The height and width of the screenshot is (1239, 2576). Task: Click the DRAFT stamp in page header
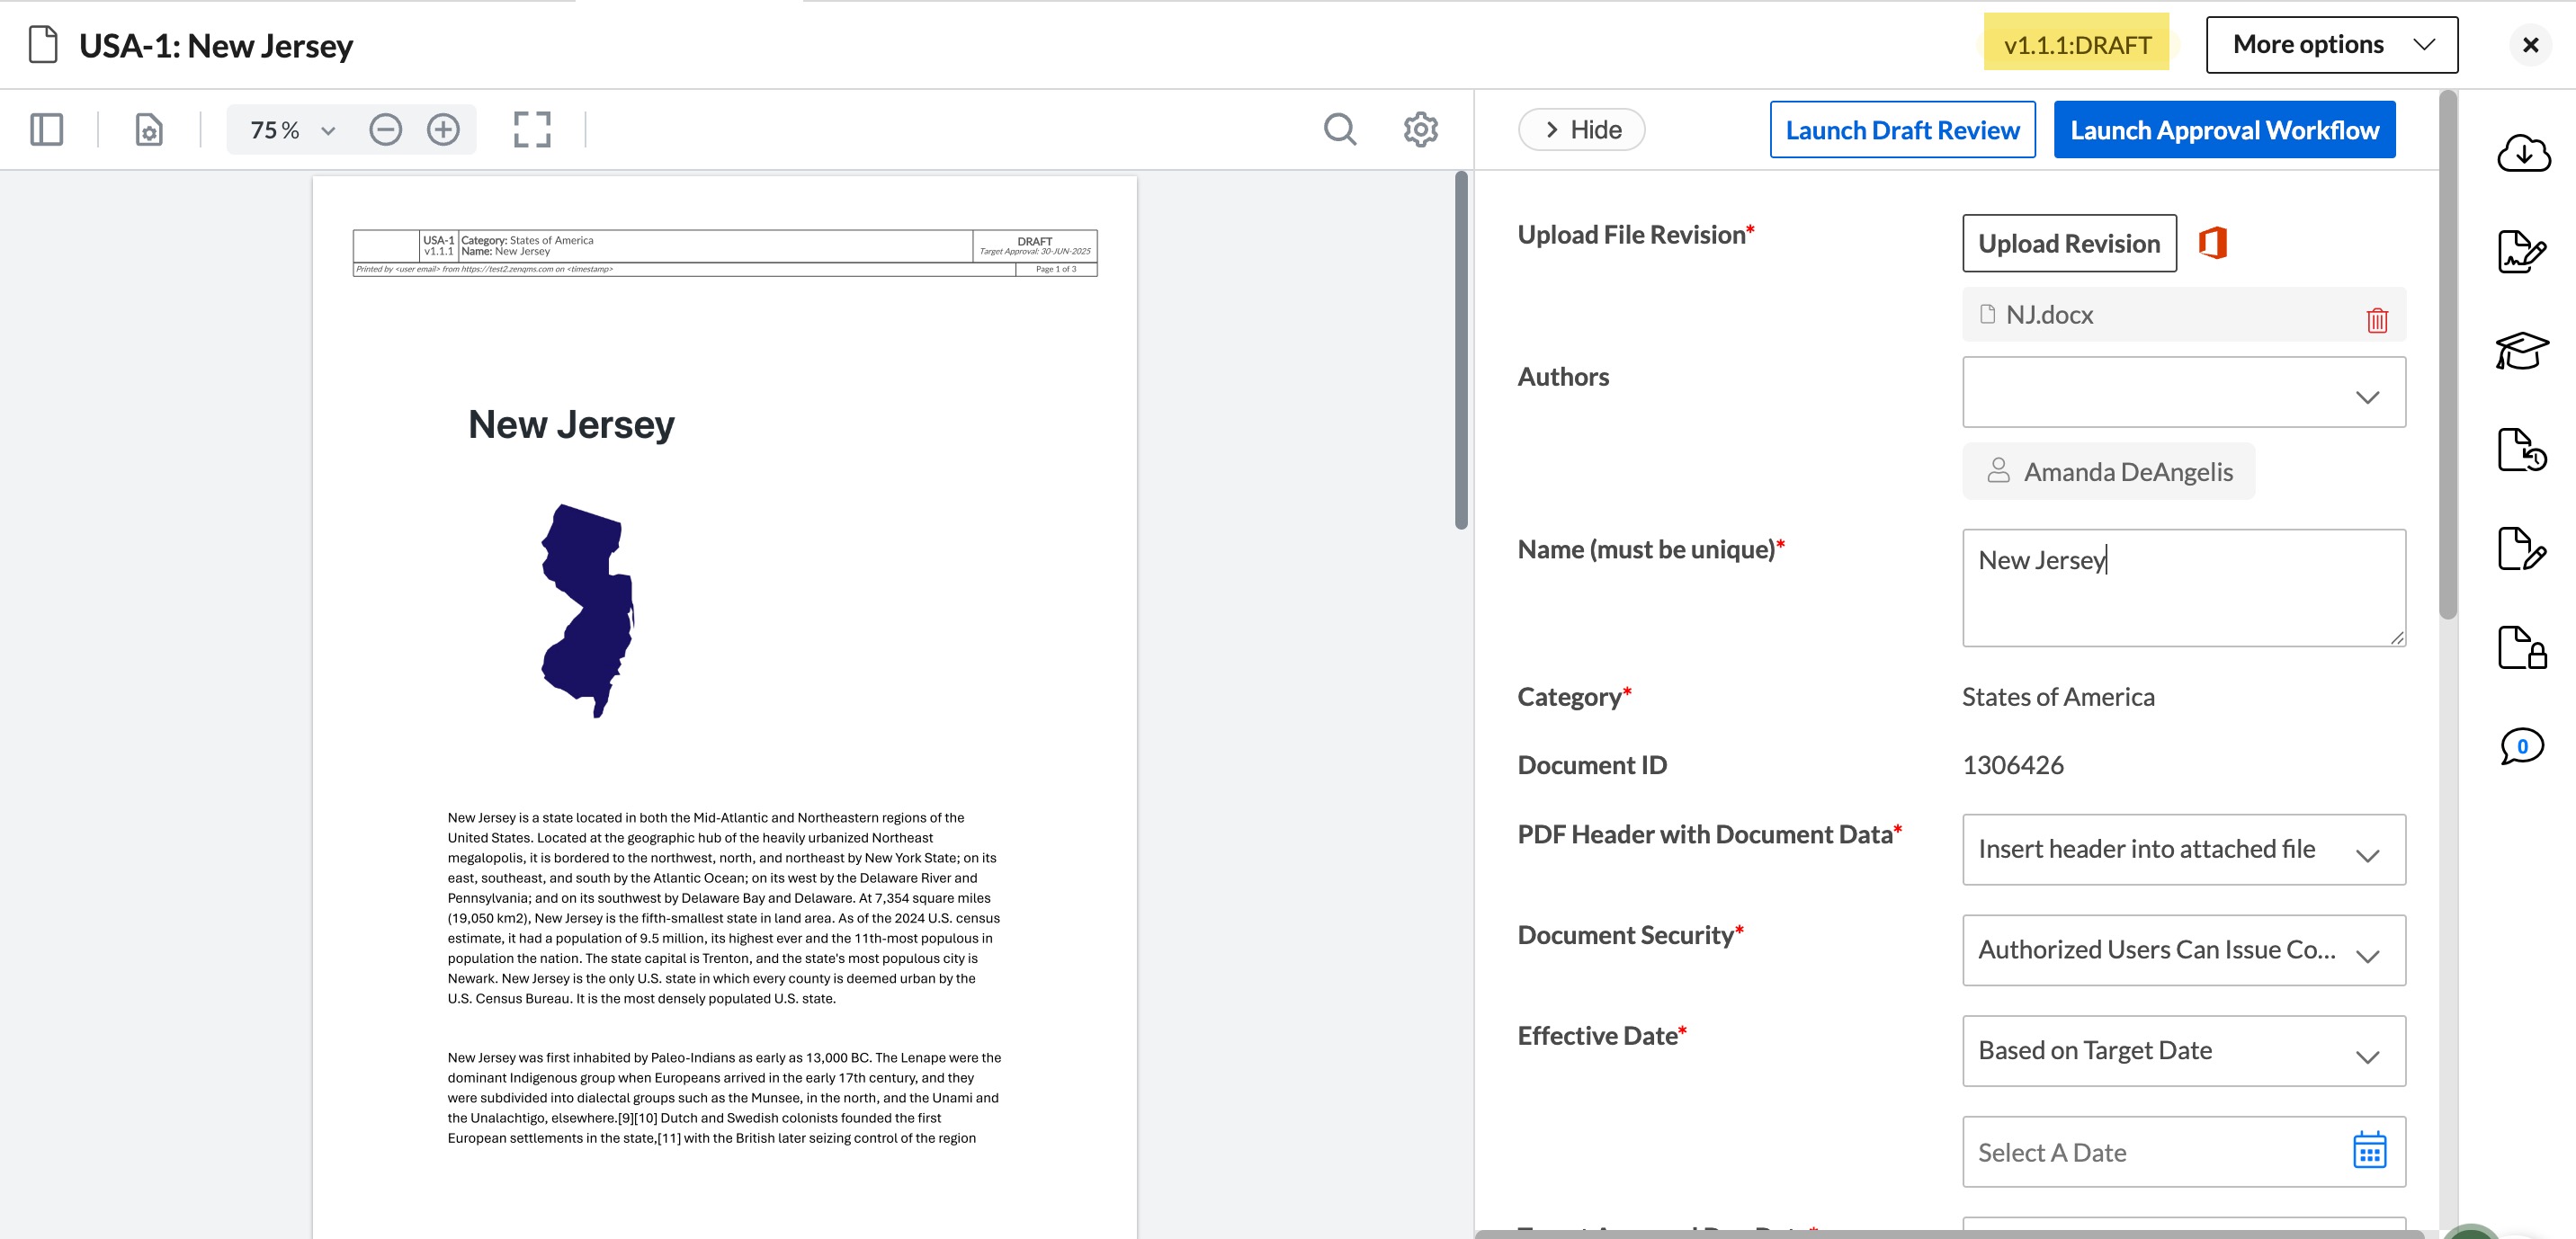[1034, 241]
